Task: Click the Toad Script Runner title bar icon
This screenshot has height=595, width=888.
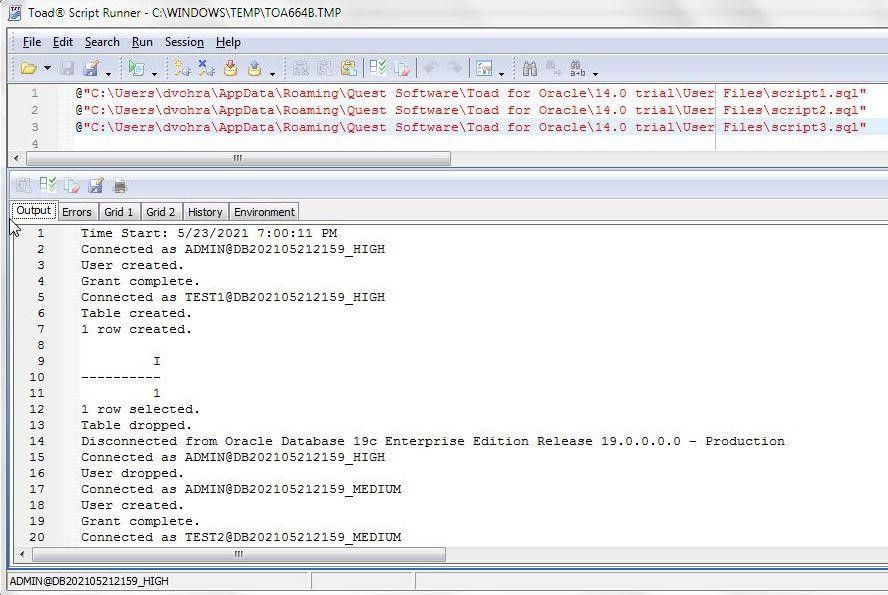Action: (15, 12)
